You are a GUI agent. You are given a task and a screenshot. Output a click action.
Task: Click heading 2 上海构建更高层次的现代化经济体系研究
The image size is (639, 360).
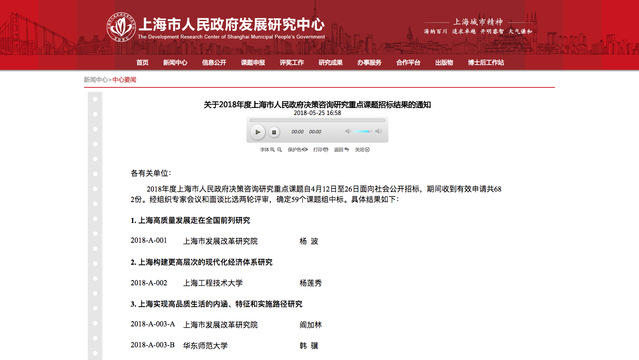pos(201,262)
